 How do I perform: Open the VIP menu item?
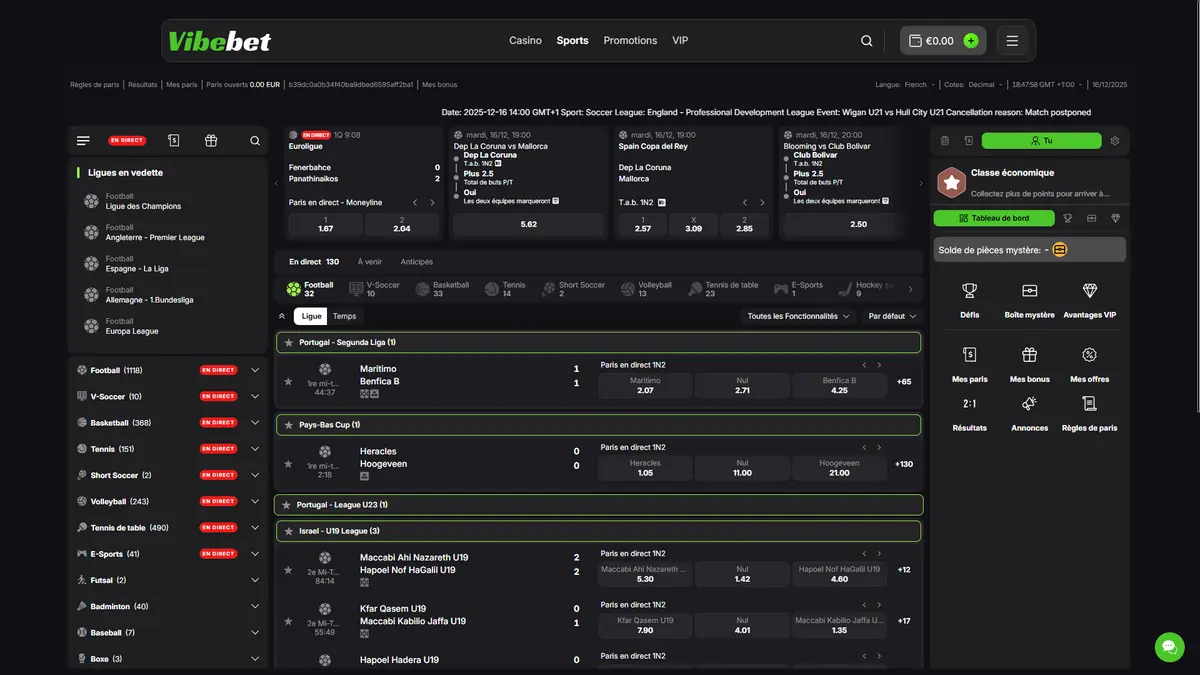[680, 41]
